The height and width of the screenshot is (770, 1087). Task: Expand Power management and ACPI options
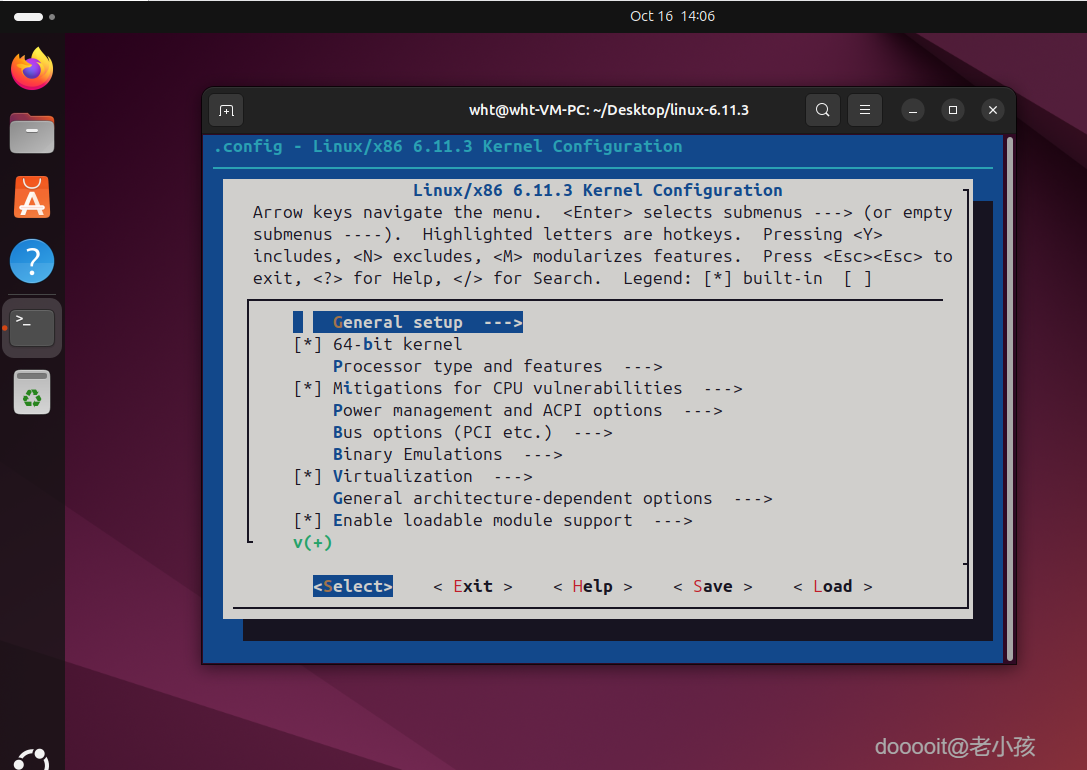coord(528,410)
